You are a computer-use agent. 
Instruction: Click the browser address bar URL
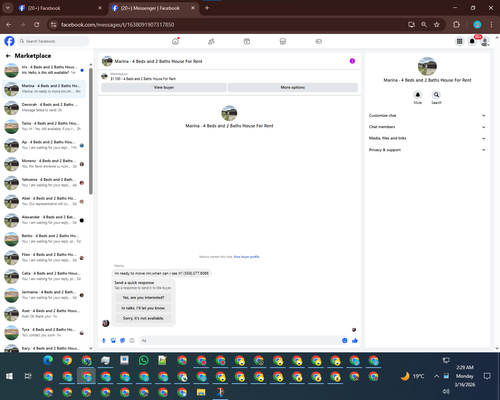click(x=117, y=25)
